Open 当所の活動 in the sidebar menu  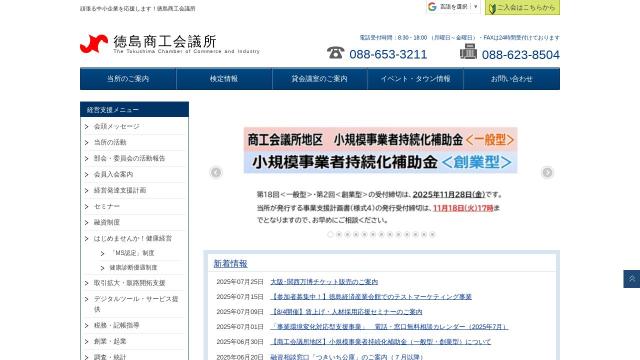[x=110, y=142]
